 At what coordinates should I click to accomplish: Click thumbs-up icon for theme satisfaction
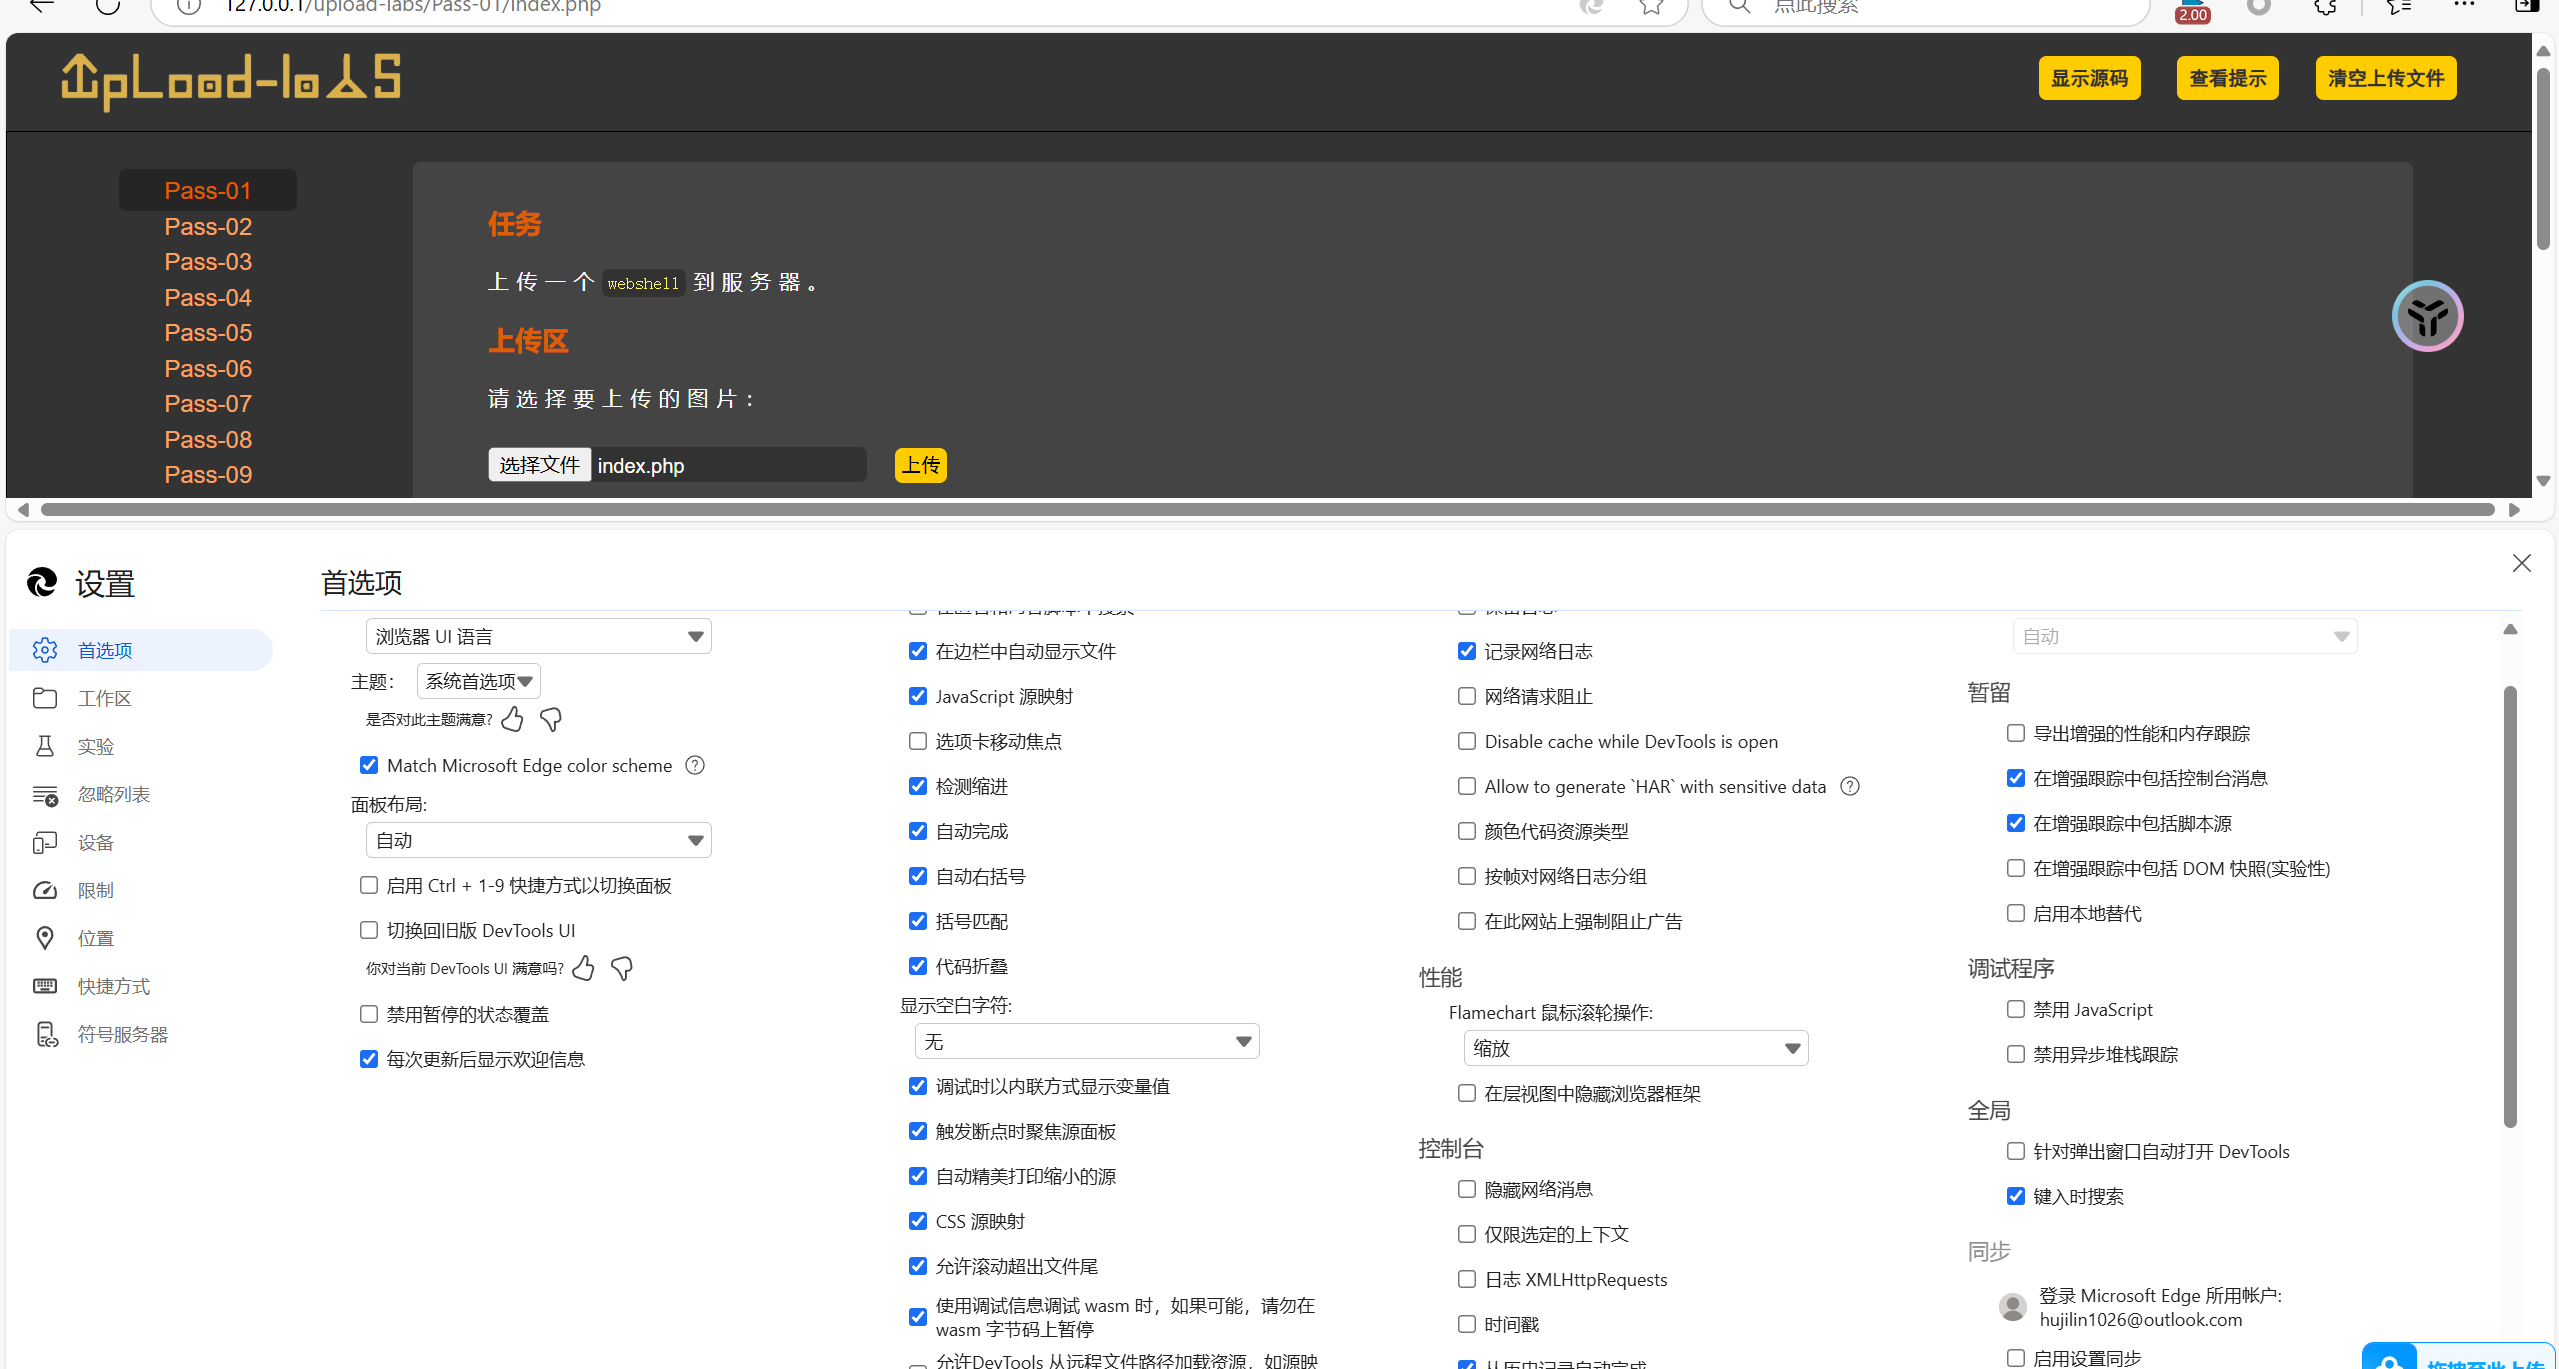[x=513, y=720]
